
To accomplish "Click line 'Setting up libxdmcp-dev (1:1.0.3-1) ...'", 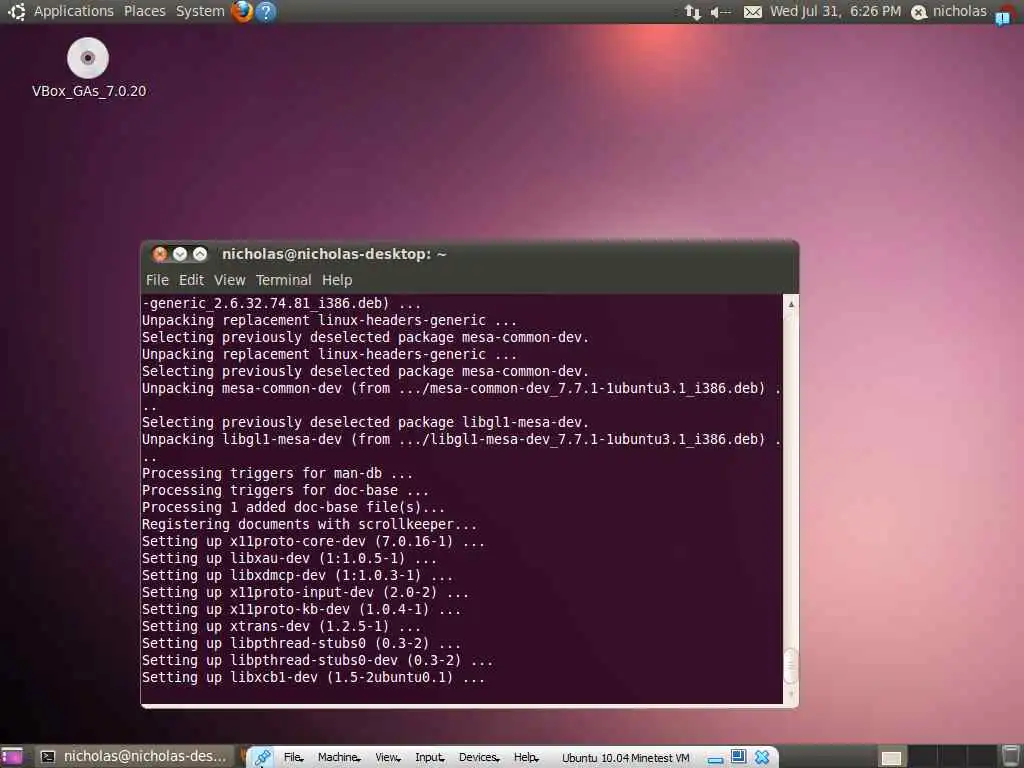I will 297,575.
